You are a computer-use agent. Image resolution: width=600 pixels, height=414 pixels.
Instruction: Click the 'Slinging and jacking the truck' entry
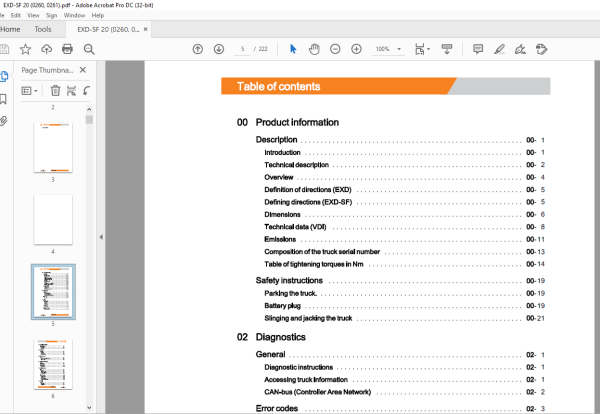(x=308, y=318)
